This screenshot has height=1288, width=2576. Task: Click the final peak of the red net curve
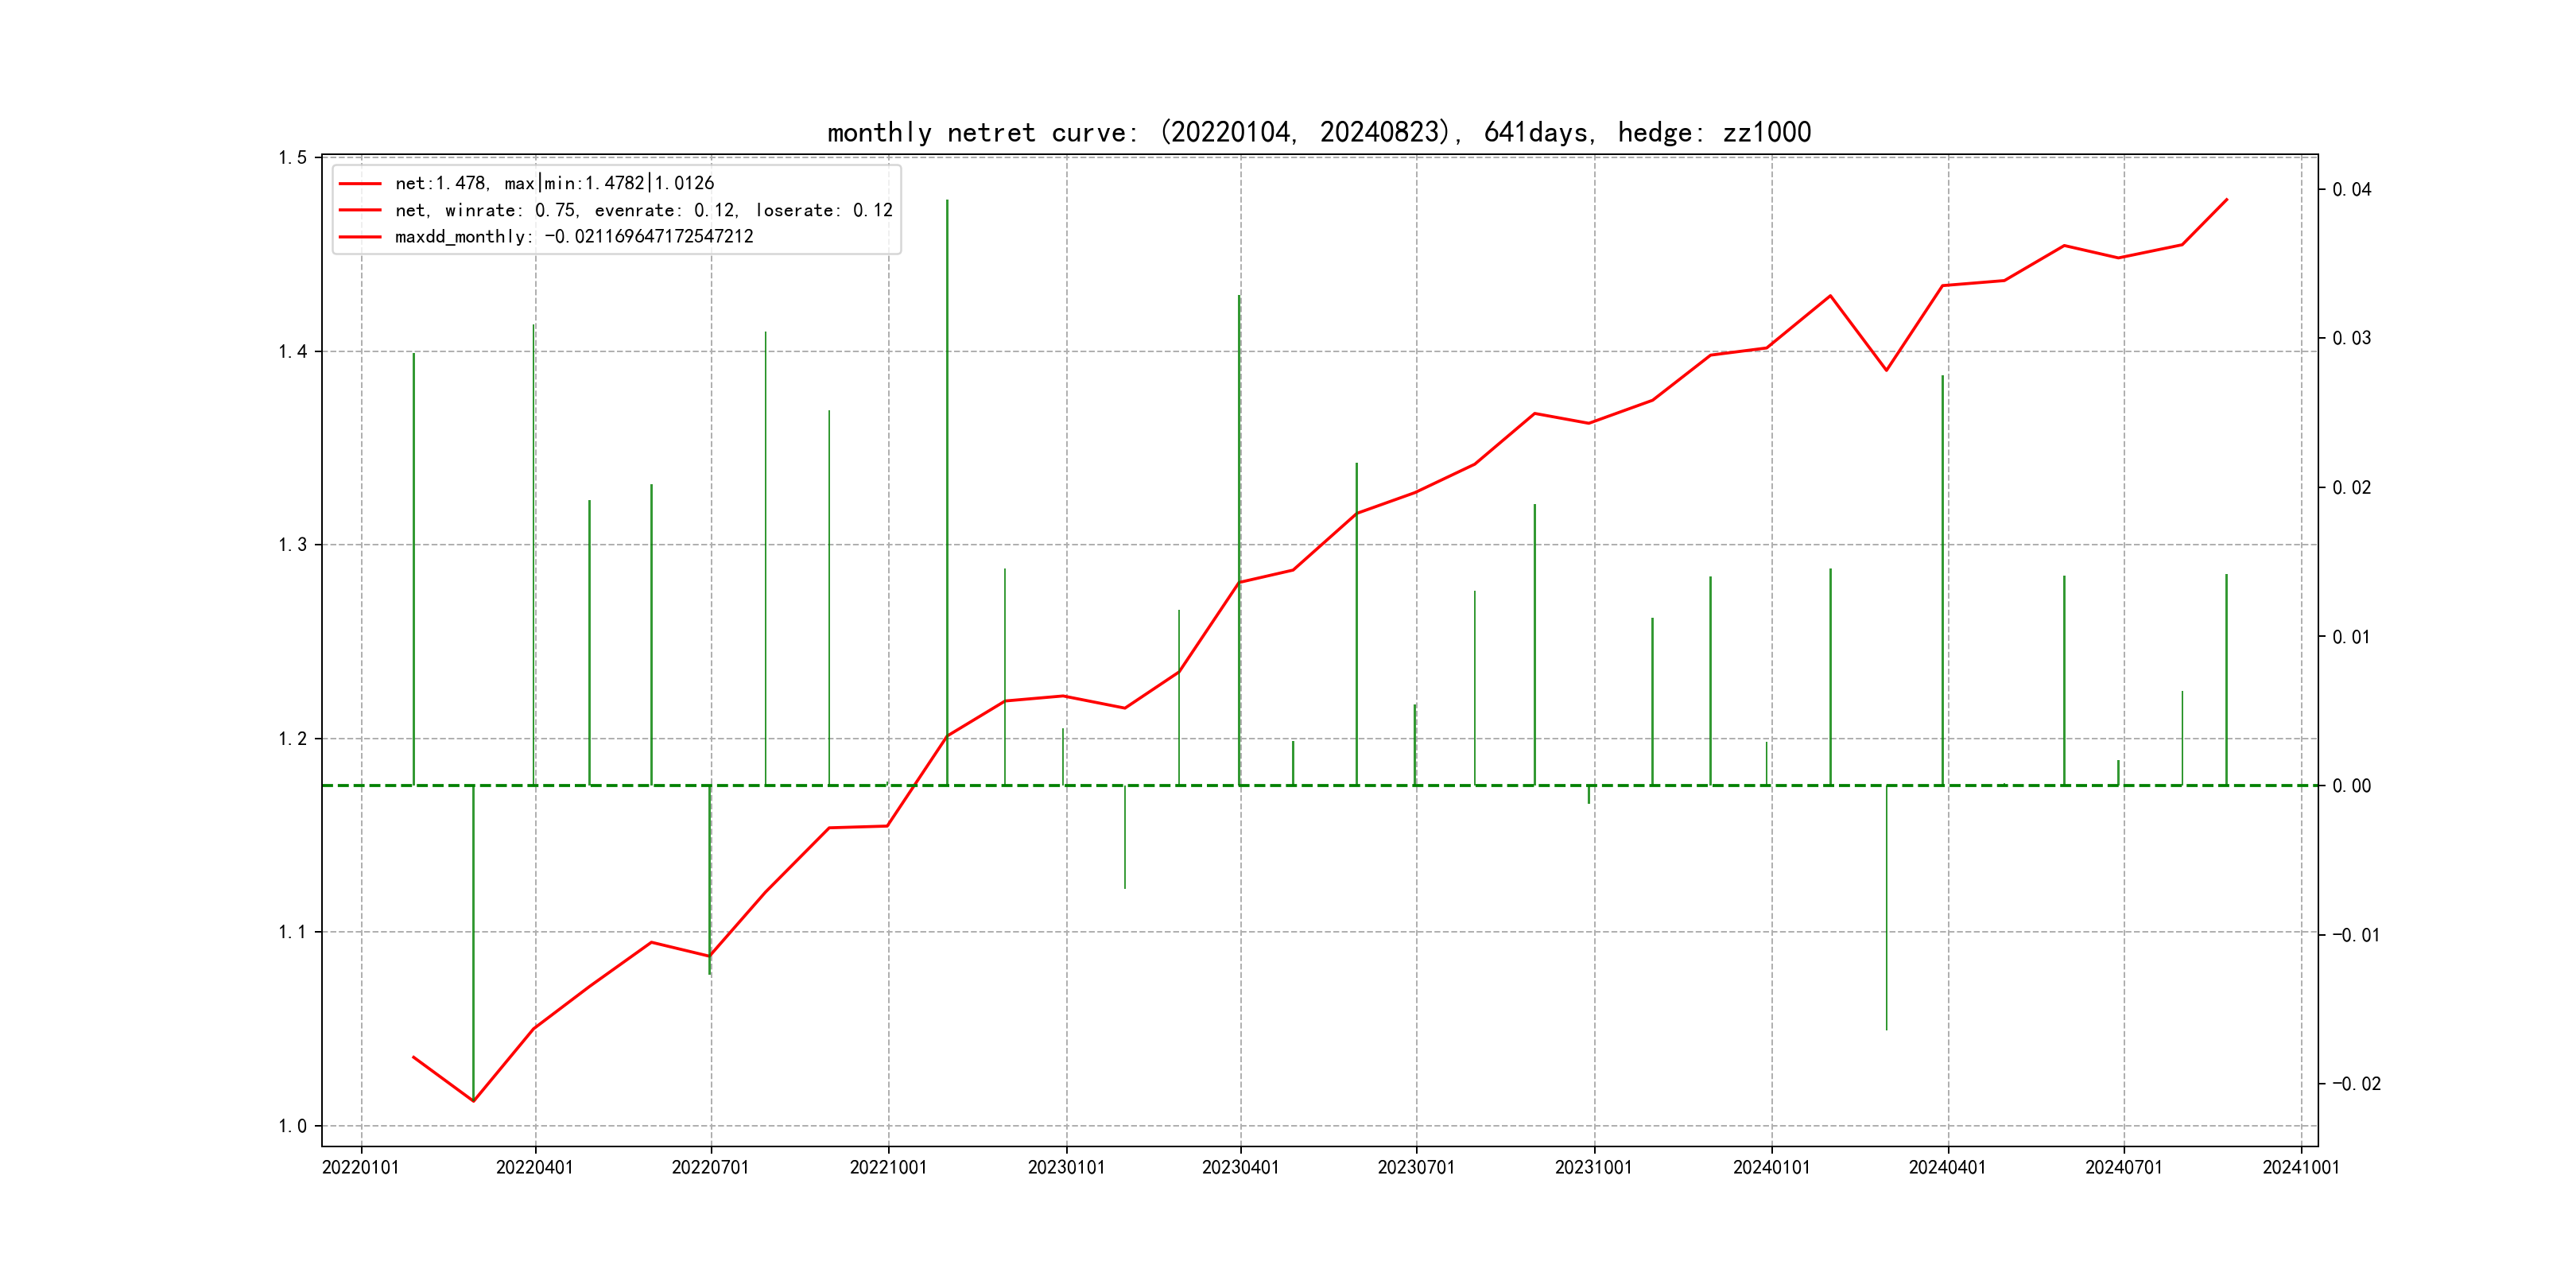click(x=2226, y=200)
